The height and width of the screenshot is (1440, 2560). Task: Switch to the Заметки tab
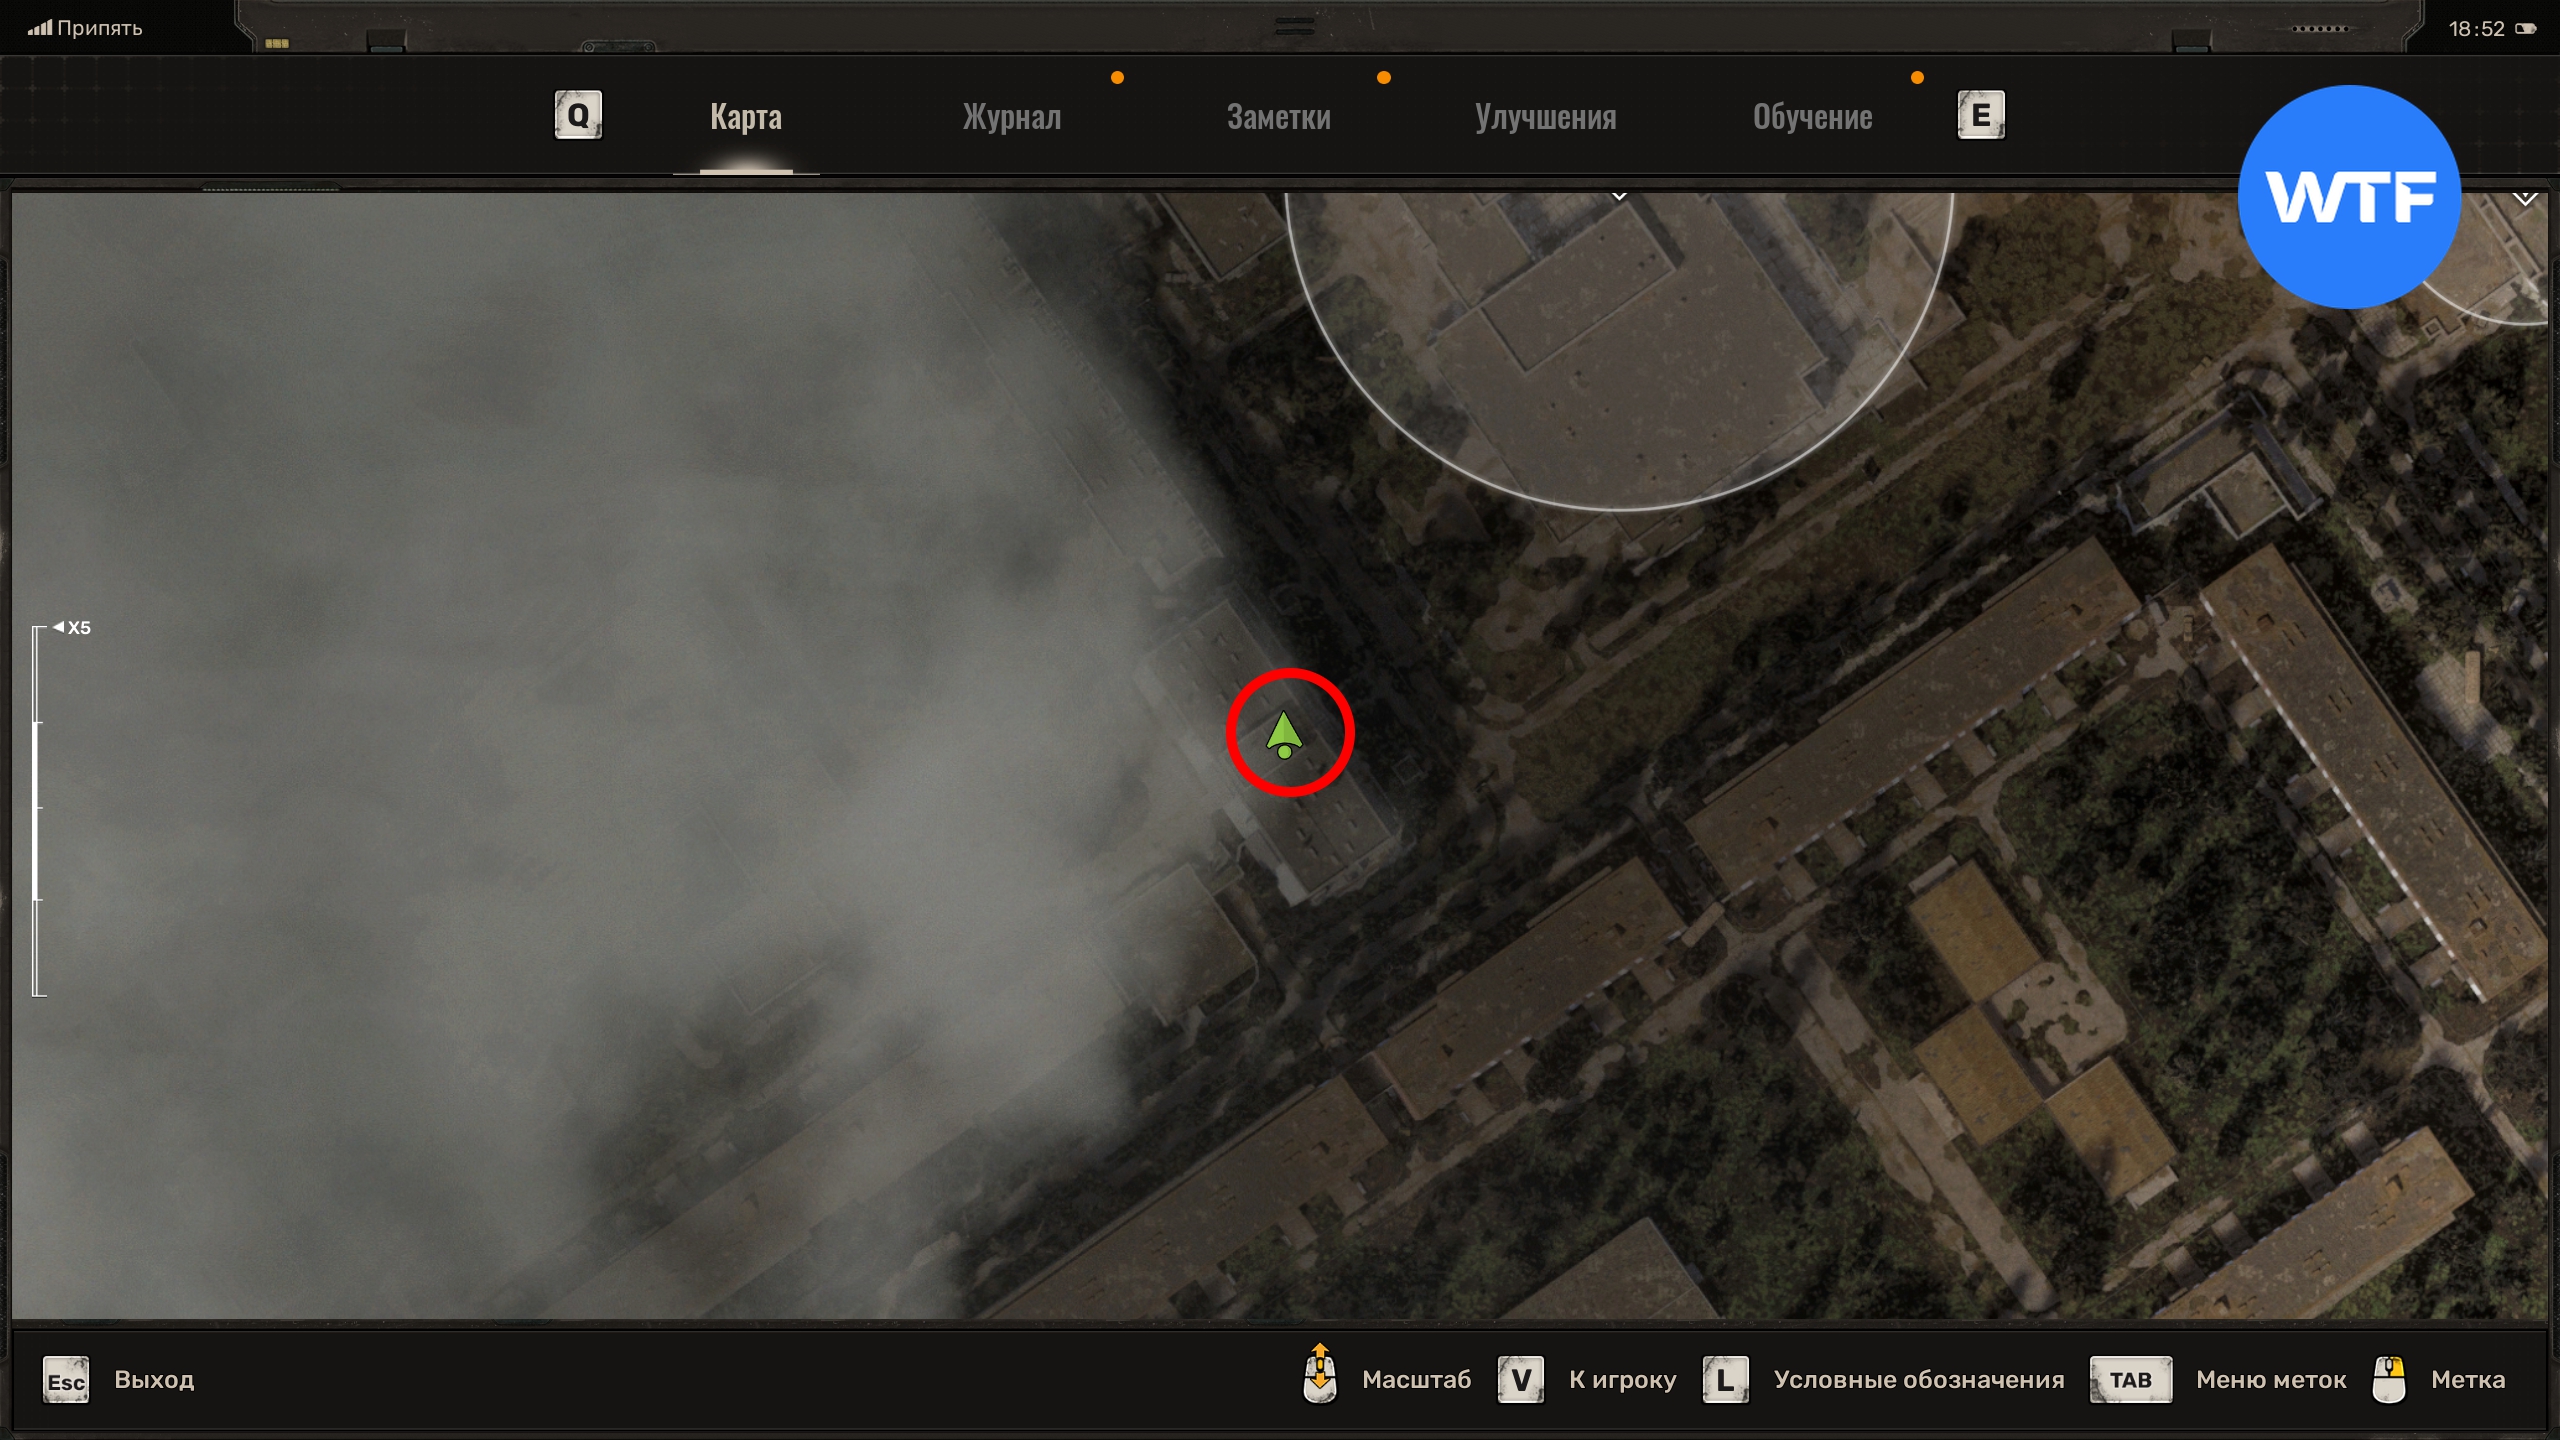pos(1278,117)
